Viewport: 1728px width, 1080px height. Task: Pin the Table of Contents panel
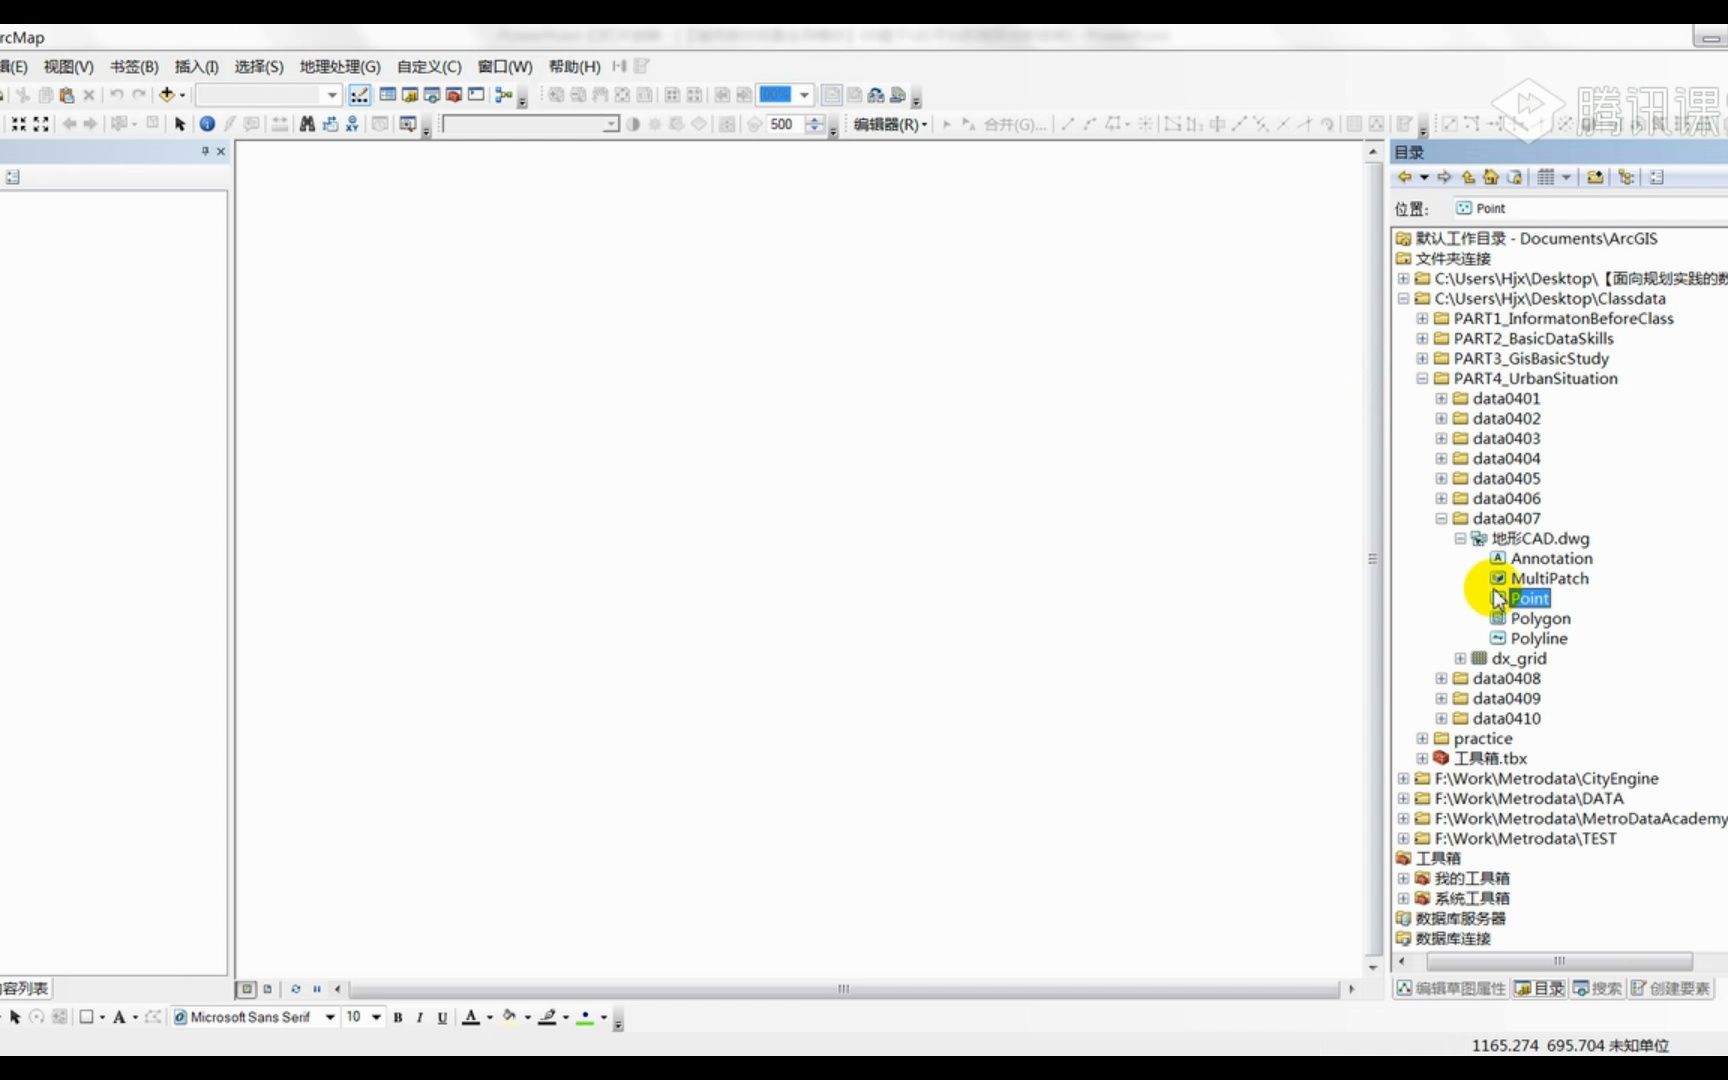pos(205,151)
